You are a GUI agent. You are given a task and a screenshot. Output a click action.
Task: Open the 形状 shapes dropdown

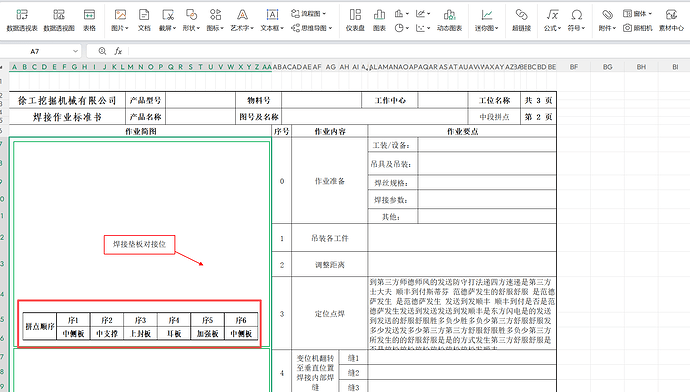[191, 20]
